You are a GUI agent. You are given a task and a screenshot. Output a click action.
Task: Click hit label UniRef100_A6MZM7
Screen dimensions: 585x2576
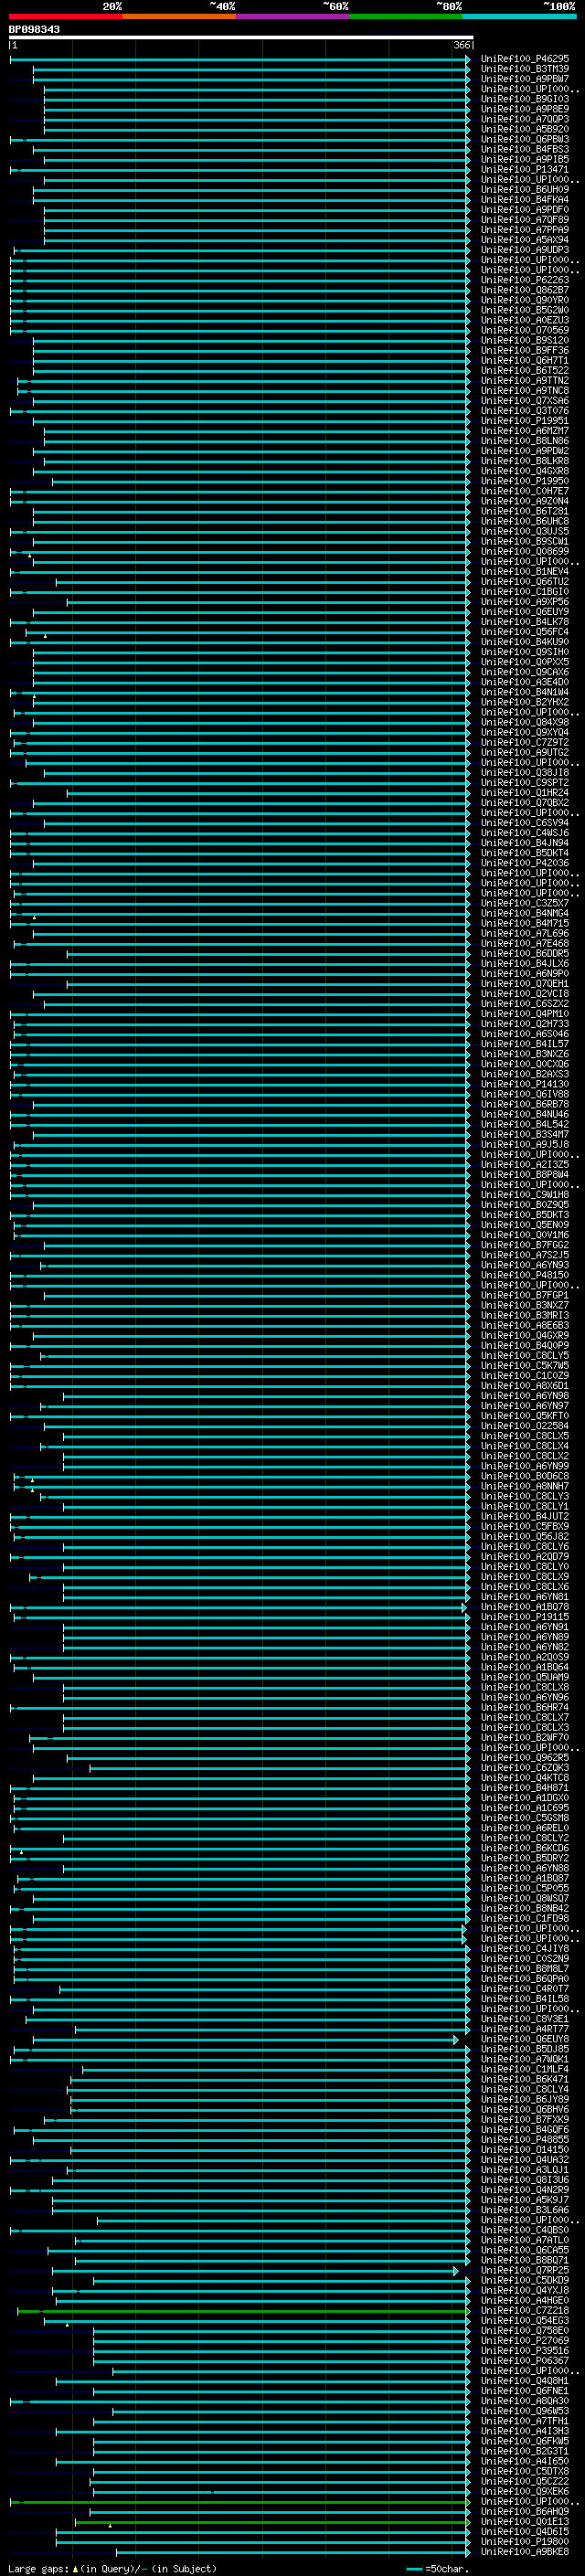(524, 431)
